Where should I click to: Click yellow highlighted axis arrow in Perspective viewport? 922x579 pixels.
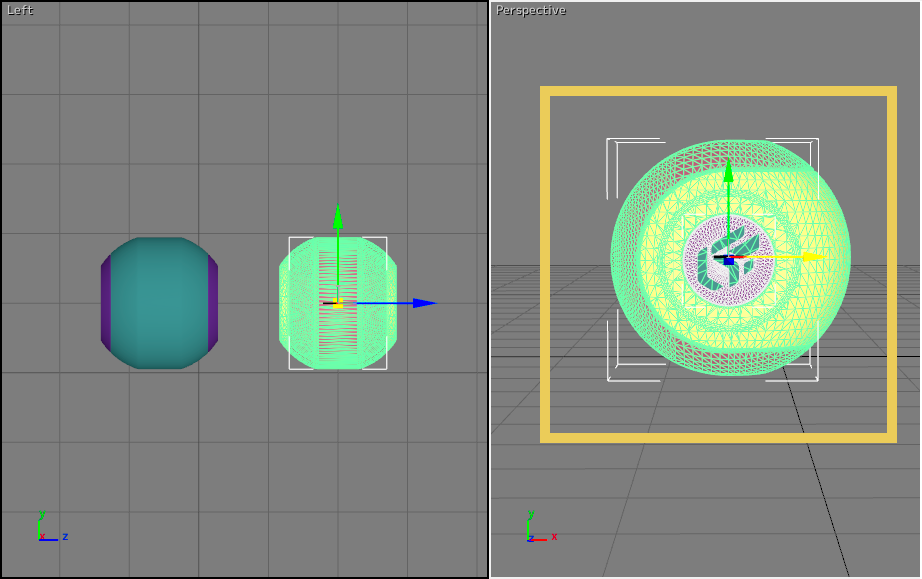tap(812, 257)
